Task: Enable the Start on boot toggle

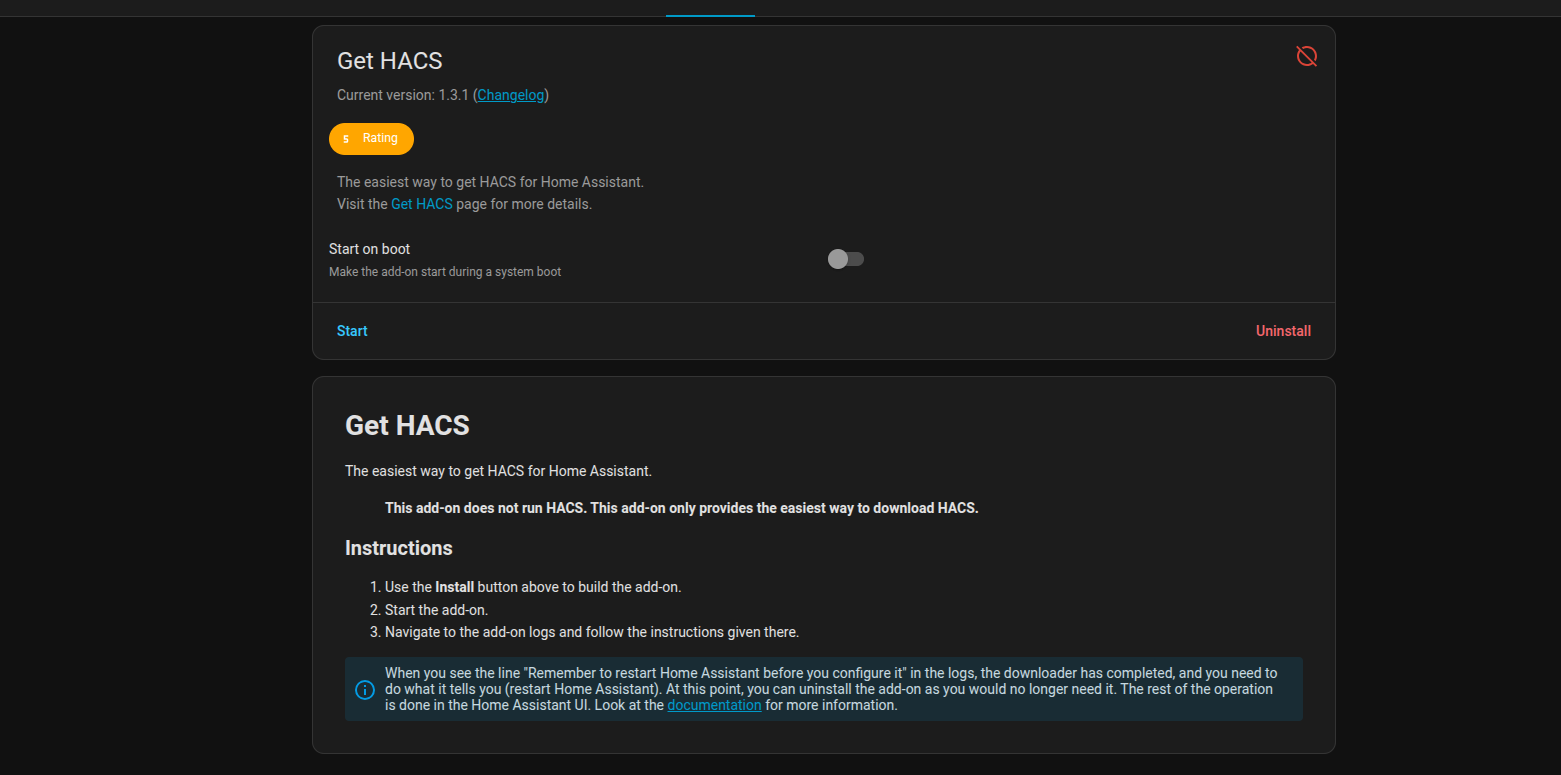Action: coord(845,259)
